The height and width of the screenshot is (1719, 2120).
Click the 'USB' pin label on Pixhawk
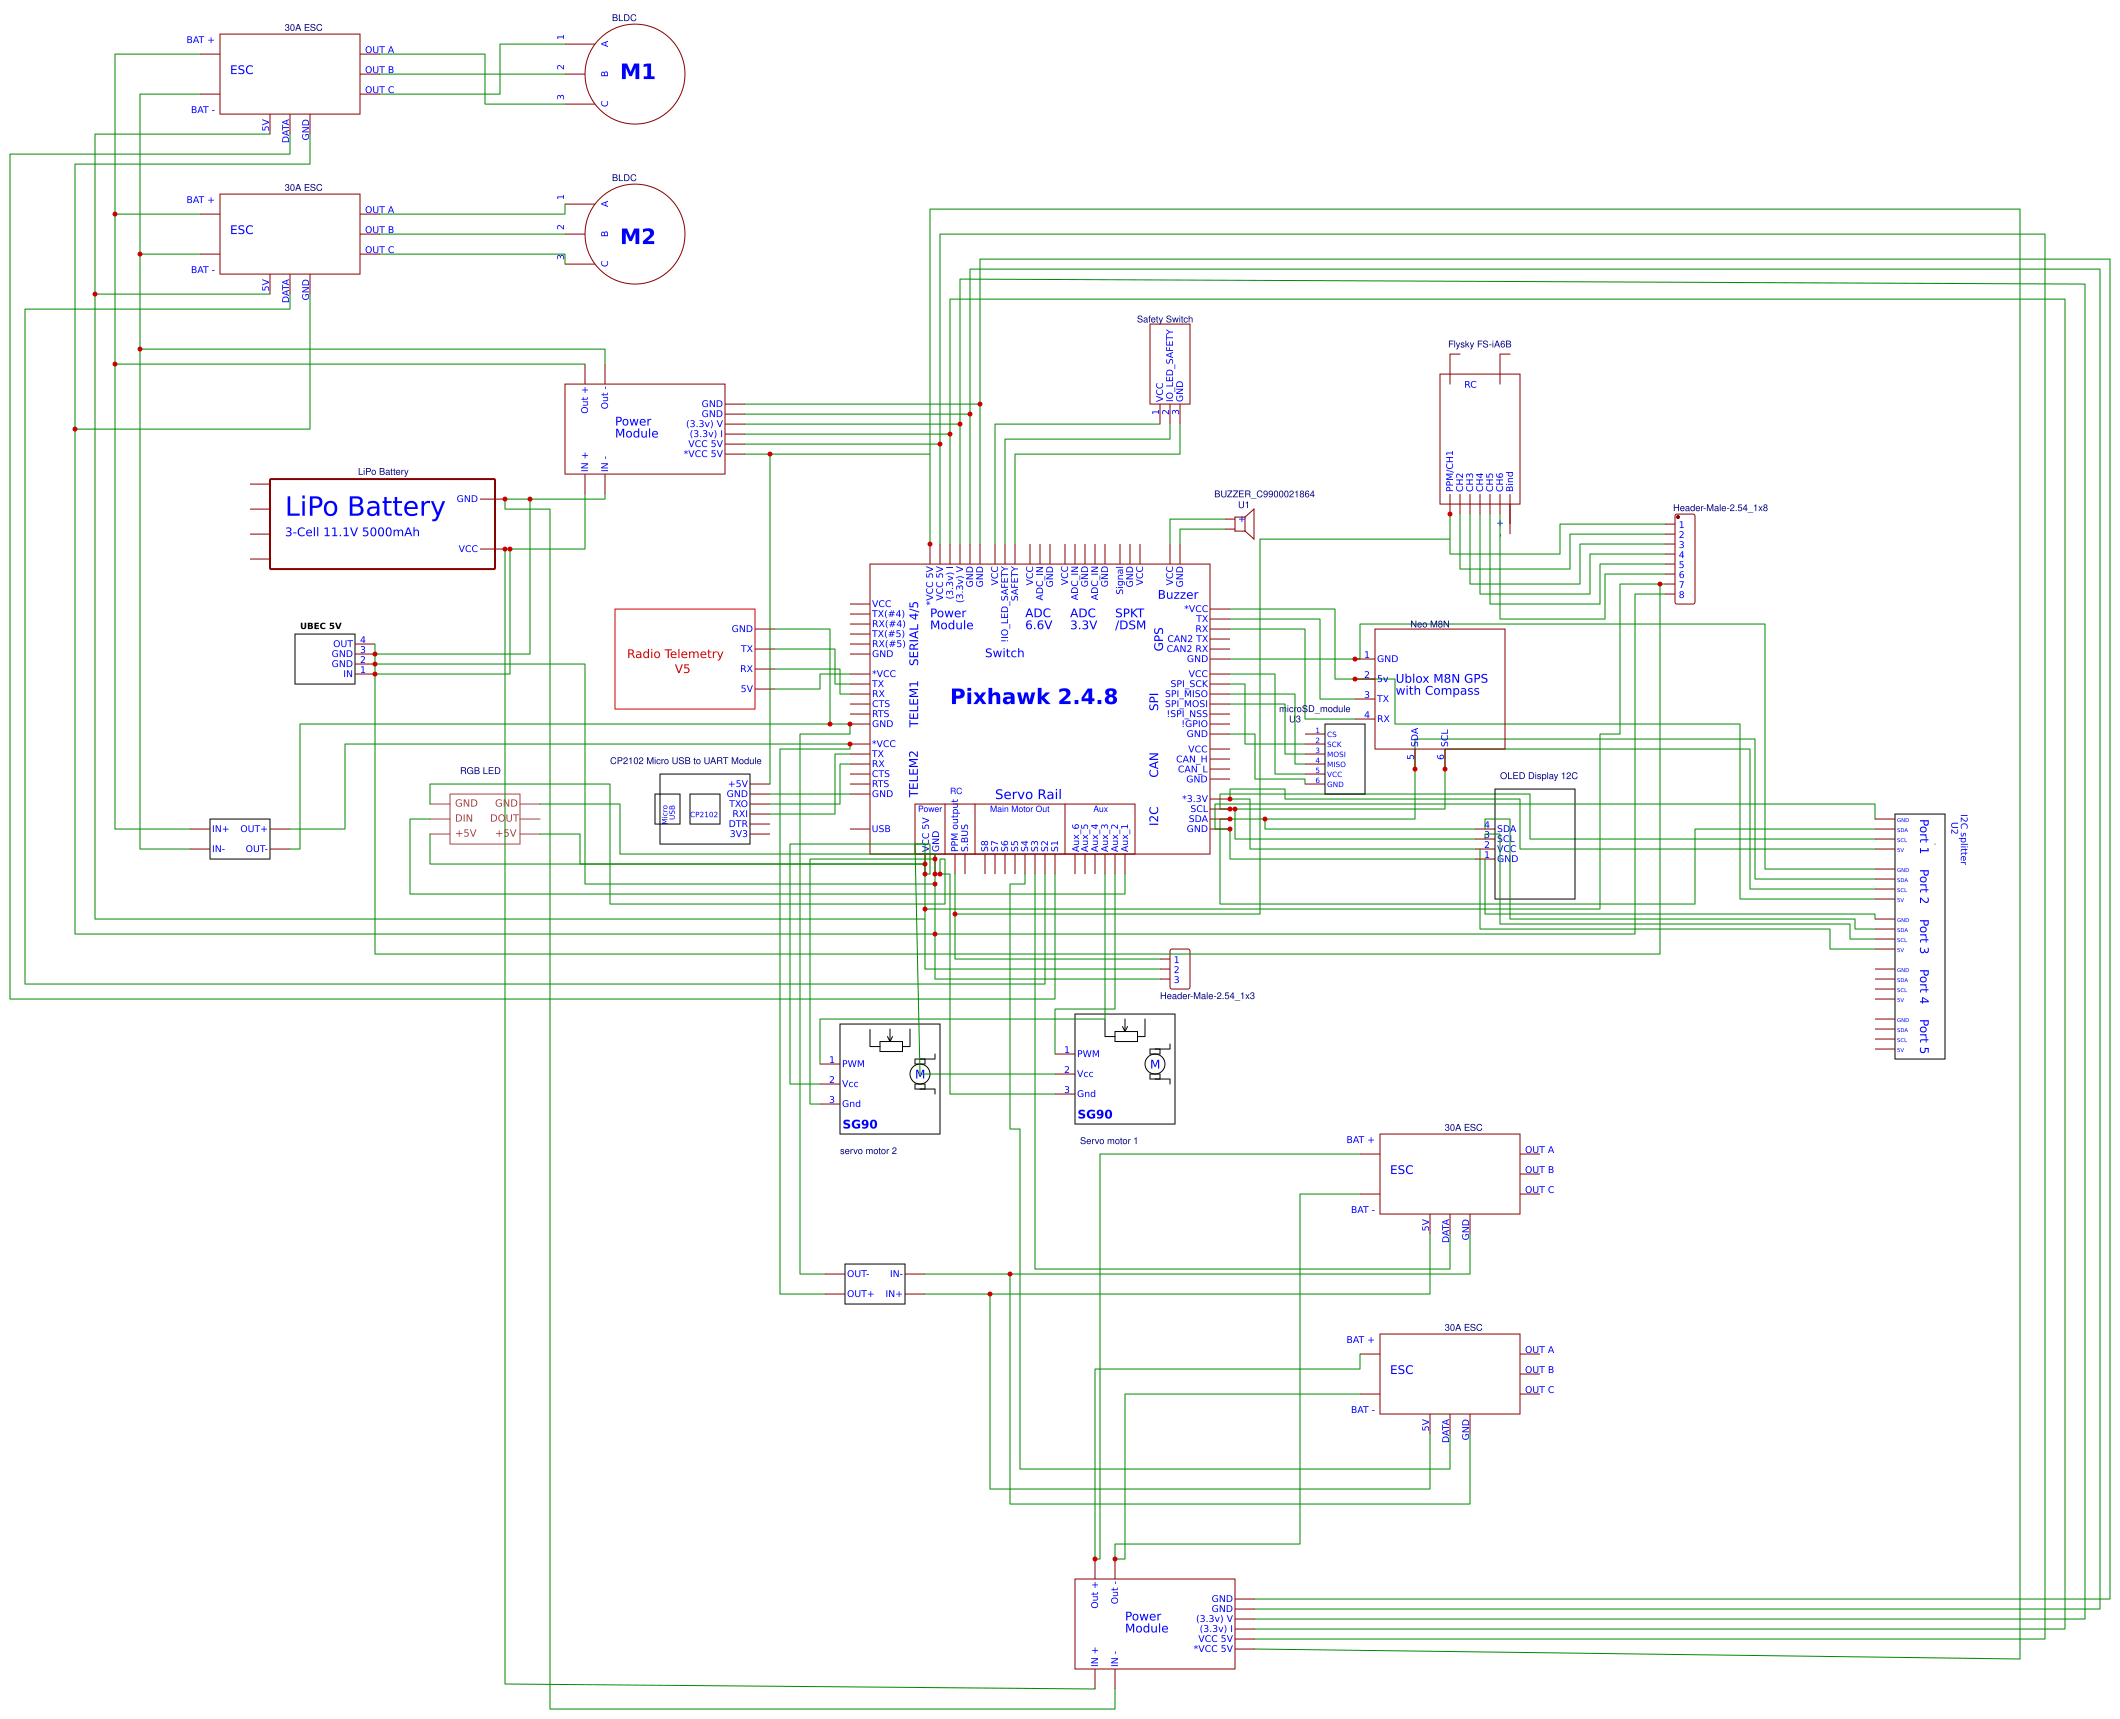(x=881, y=829)
